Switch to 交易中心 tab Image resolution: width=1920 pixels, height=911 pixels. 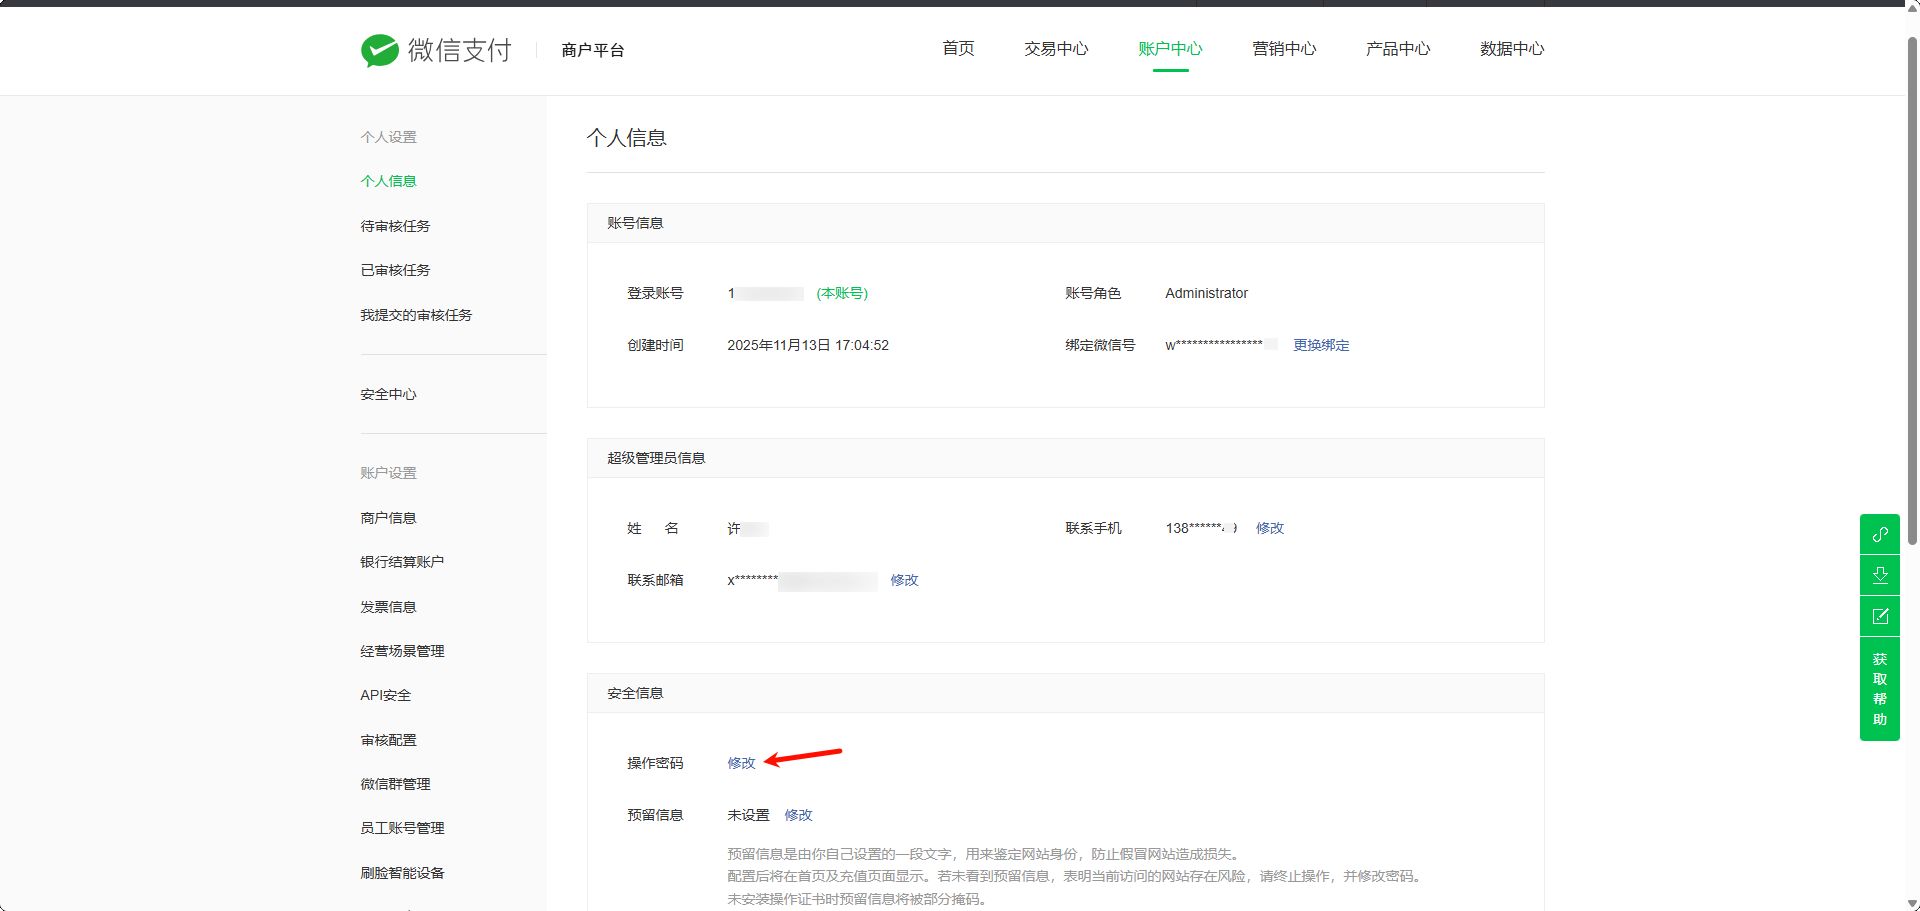coord(1055,49)
